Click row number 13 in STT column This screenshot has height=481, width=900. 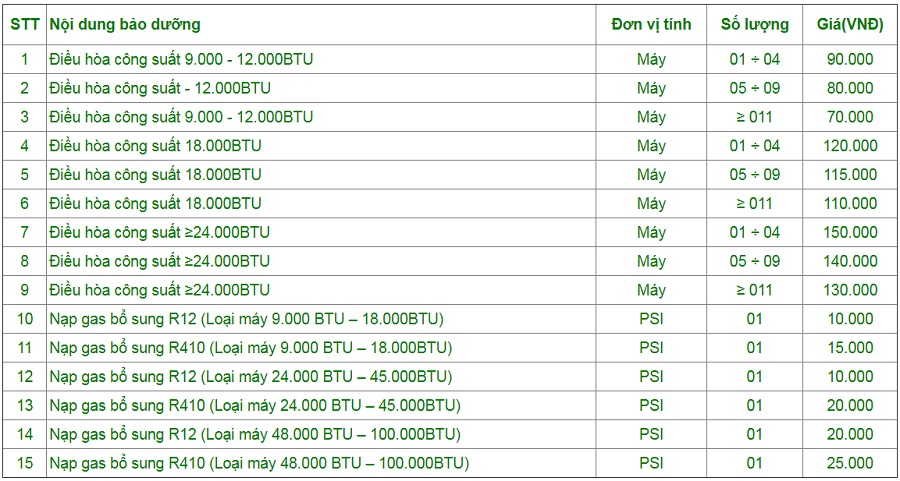point(25,406)
